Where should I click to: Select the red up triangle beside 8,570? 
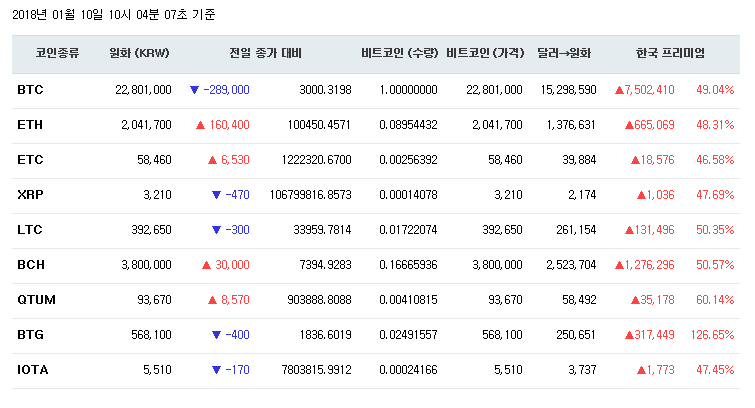pyautogui.click(x=212, y=300)
